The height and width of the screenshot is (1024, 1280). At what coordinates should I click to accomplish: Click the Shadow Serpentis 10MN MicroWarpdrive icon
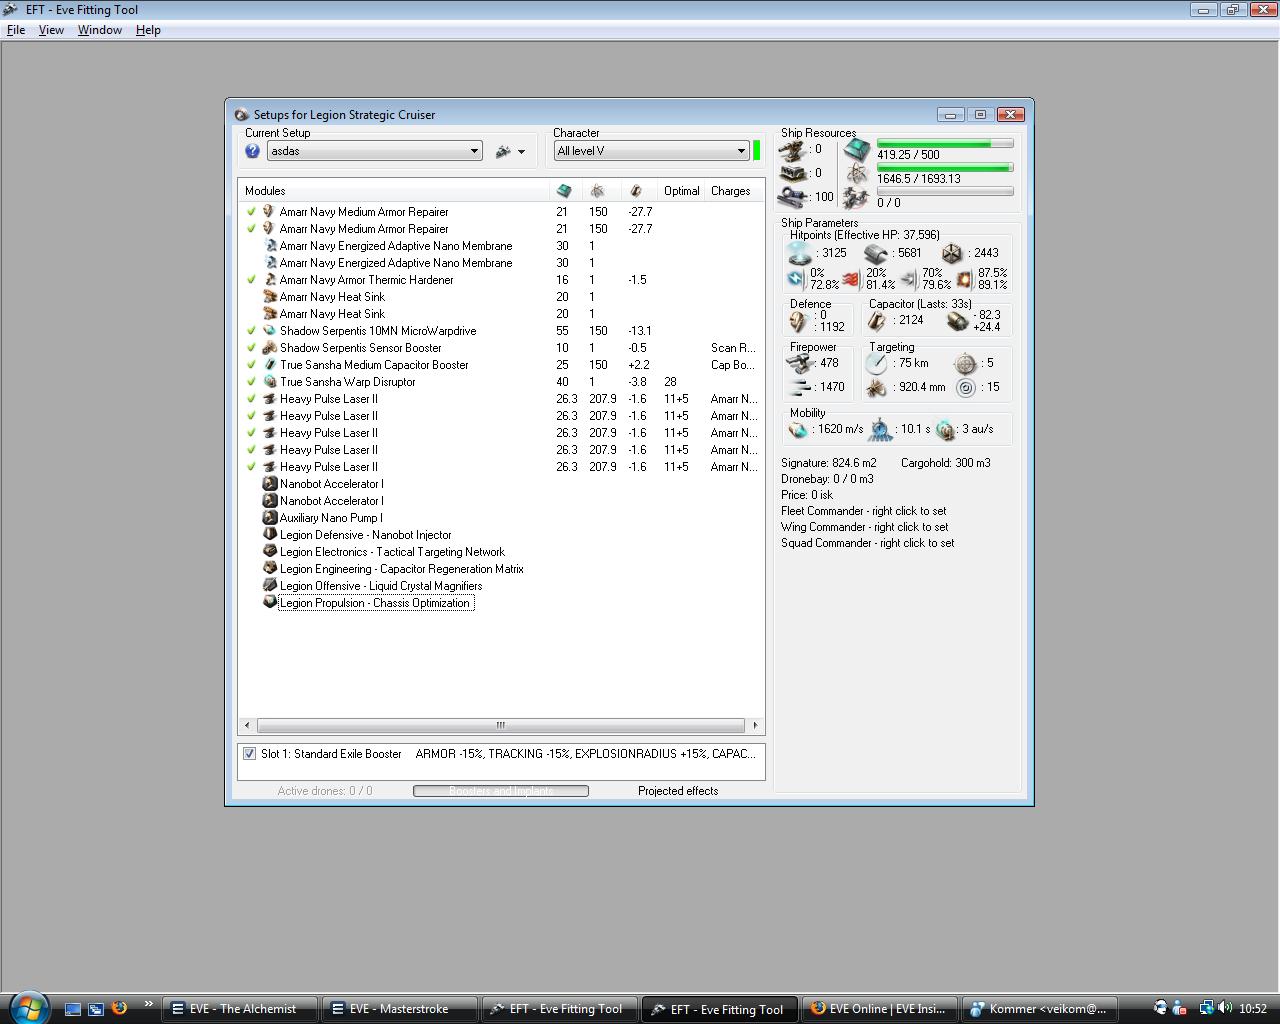click(269, 331)
